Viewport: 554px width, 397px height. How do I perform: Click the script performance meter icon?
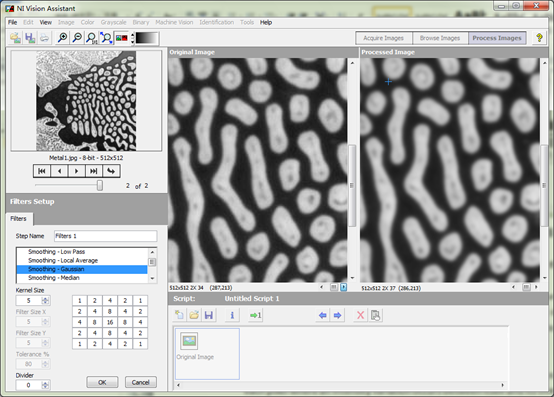[375, 315]
